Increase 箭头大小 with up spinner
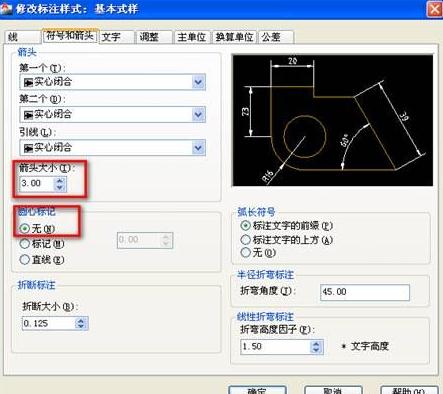The image size is (443, 394). point(60,181)
